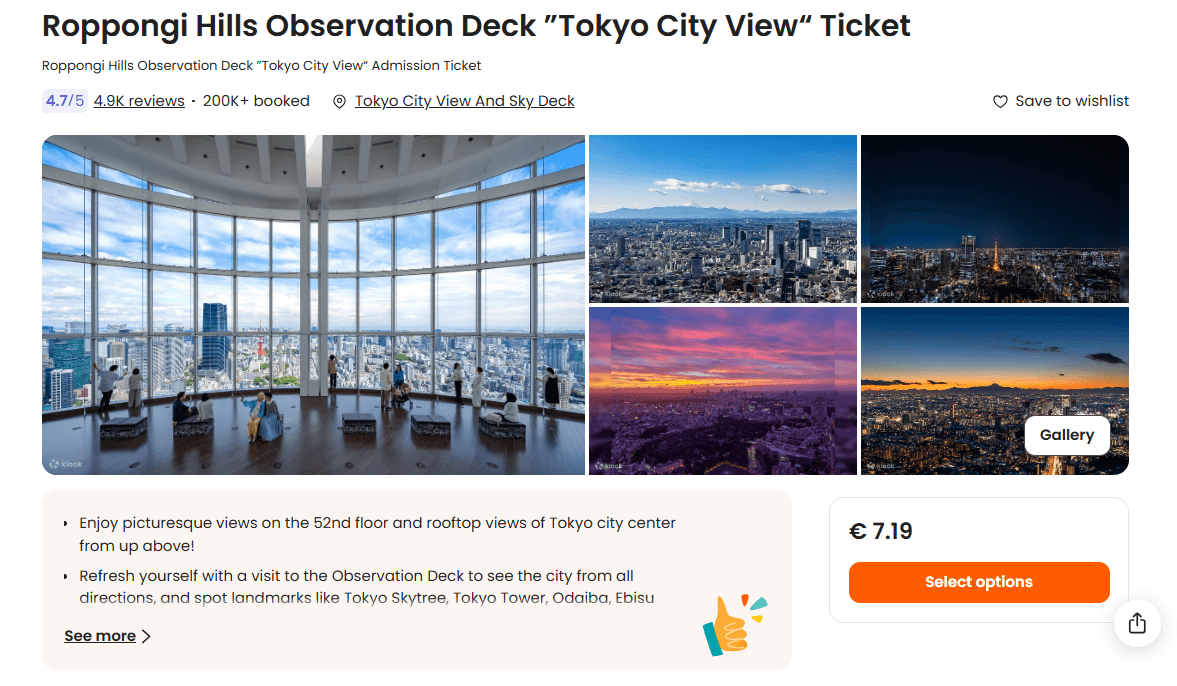Click the thumbs-up illustration icon
1177x686 pixels.
pyautogui.click(x=733, y=624)
